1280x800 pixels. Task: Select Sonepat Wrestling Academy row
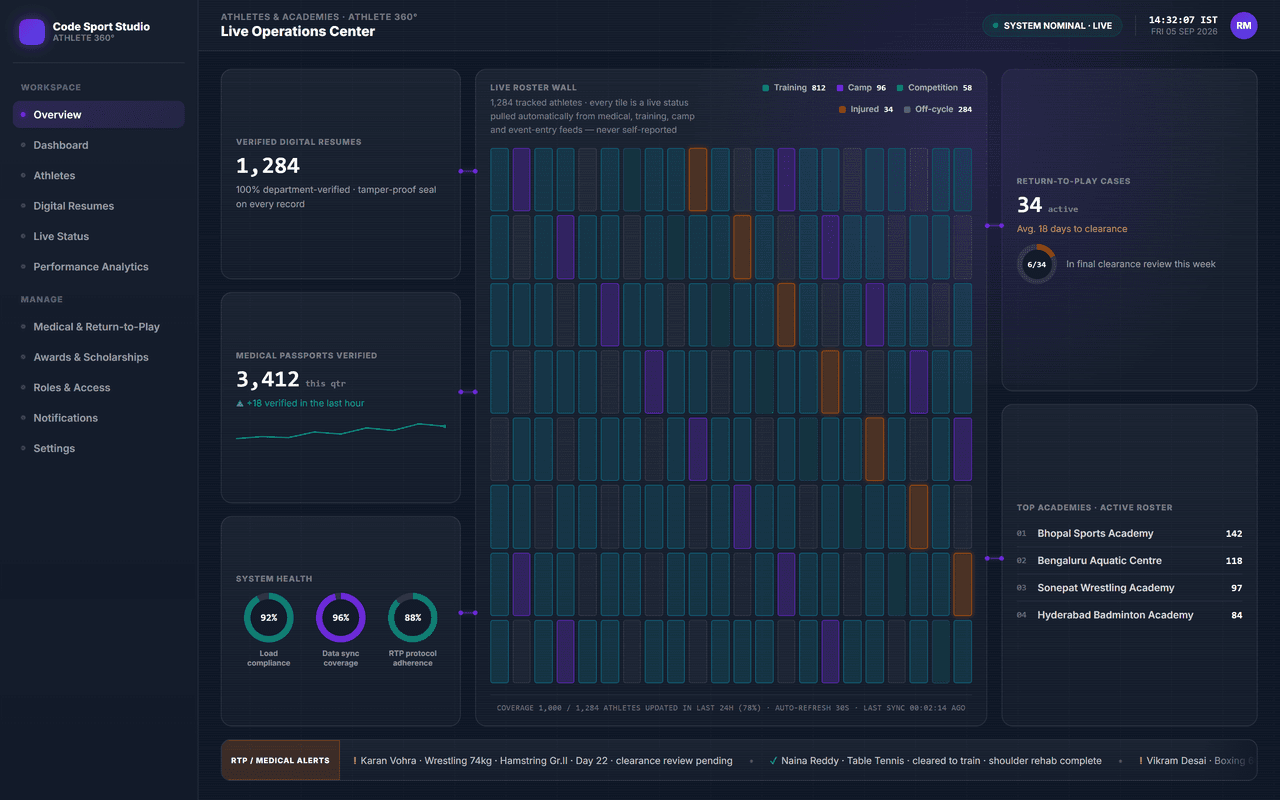point(1130,588)
